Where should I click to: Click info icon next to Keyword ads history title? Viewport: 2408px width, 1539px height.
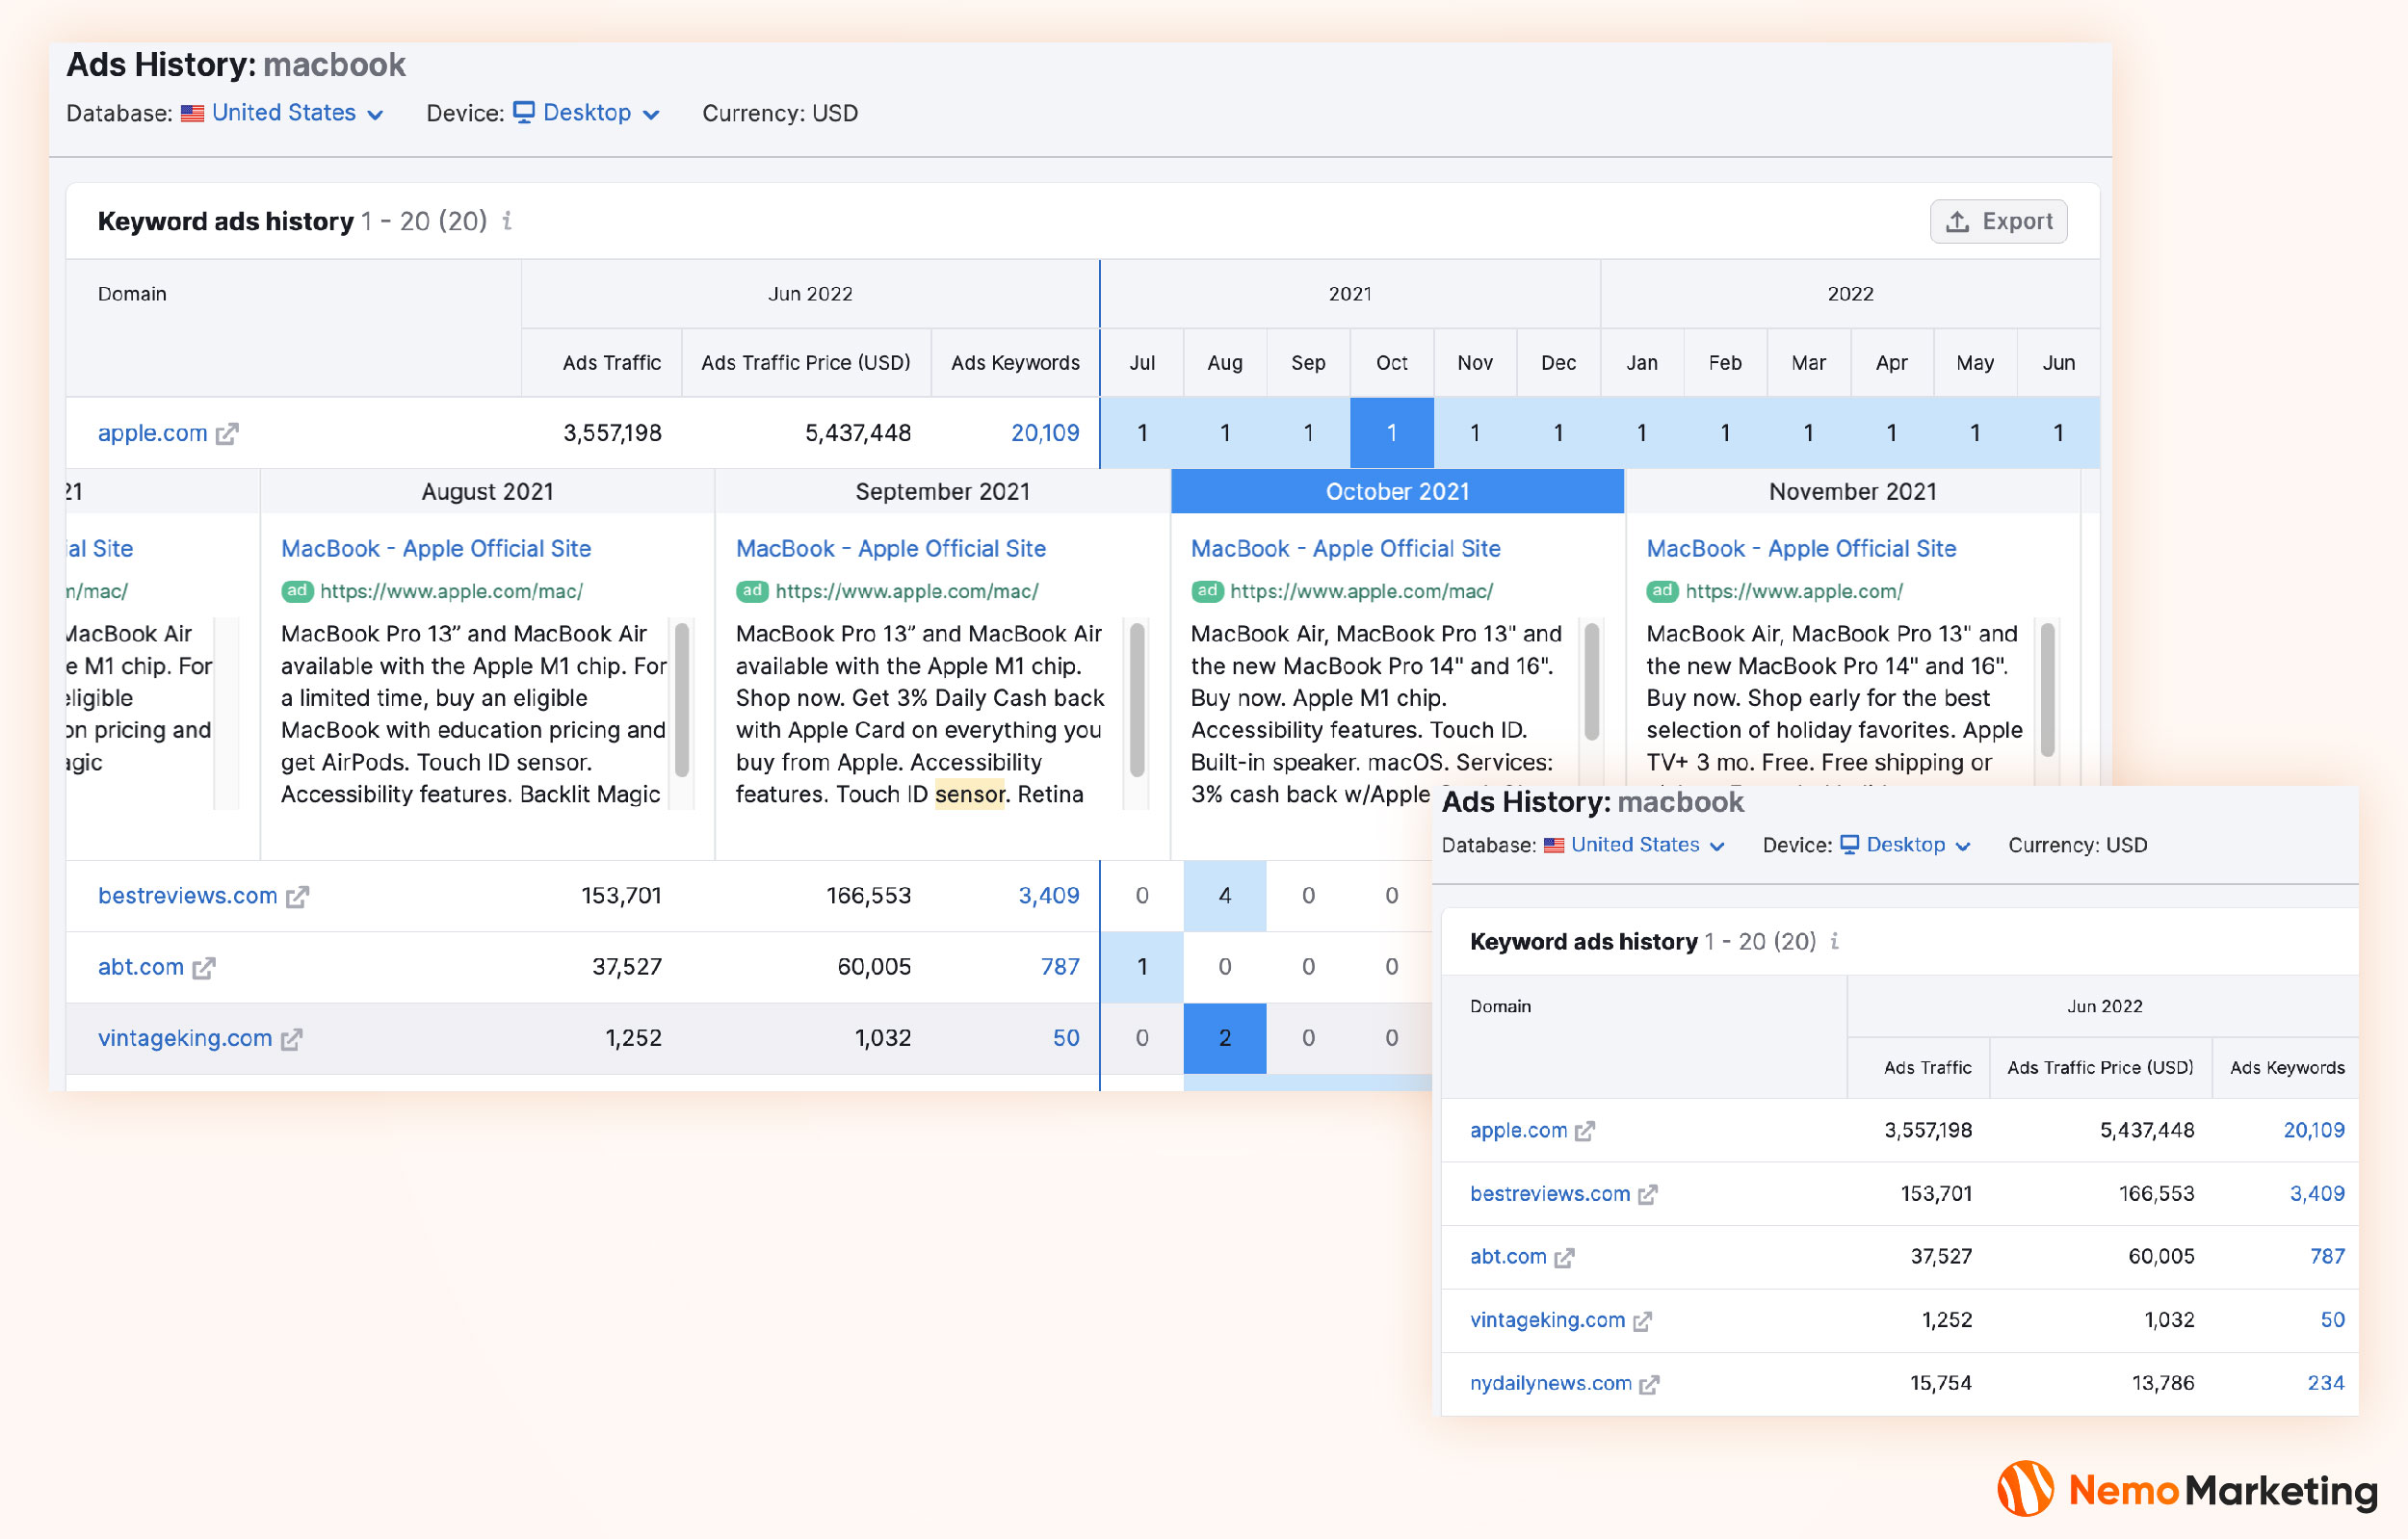pyautogui.click(x=507, y=221)
